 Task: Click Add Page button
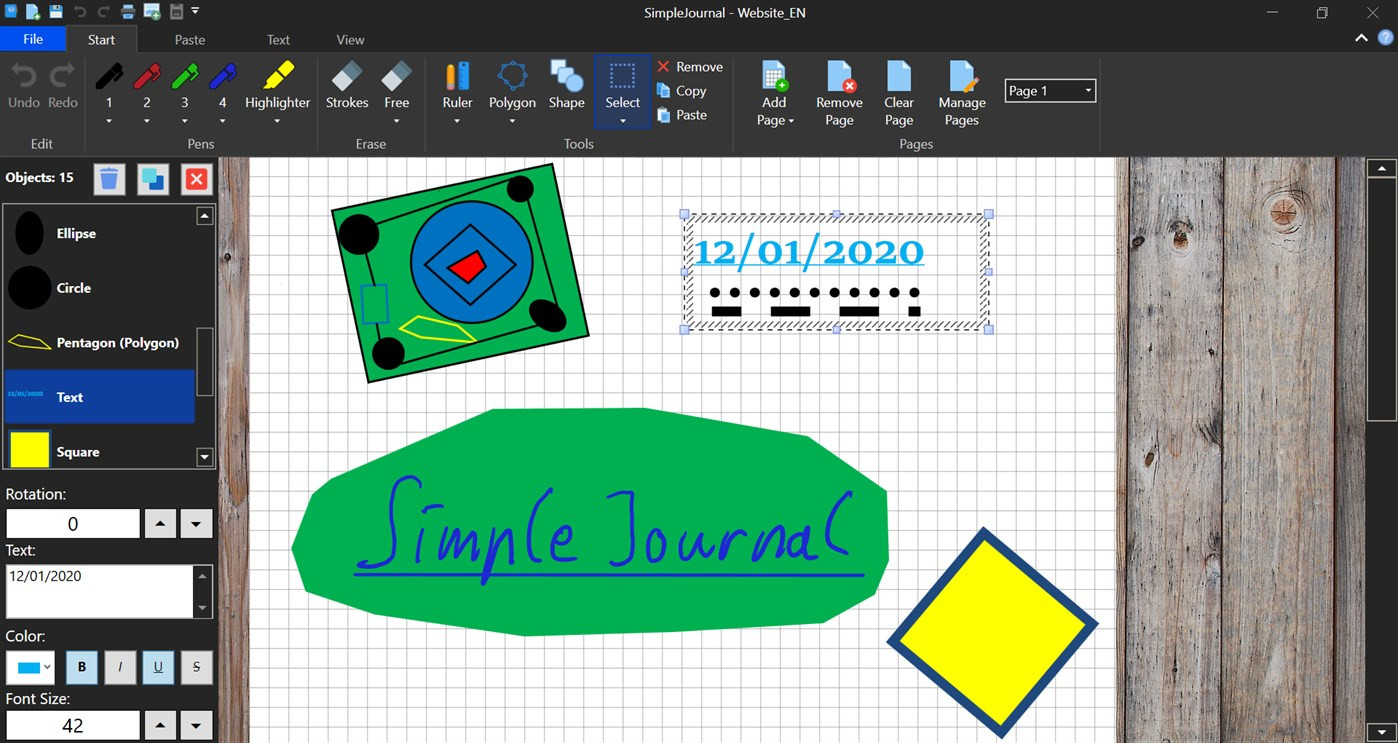[775, 93]
